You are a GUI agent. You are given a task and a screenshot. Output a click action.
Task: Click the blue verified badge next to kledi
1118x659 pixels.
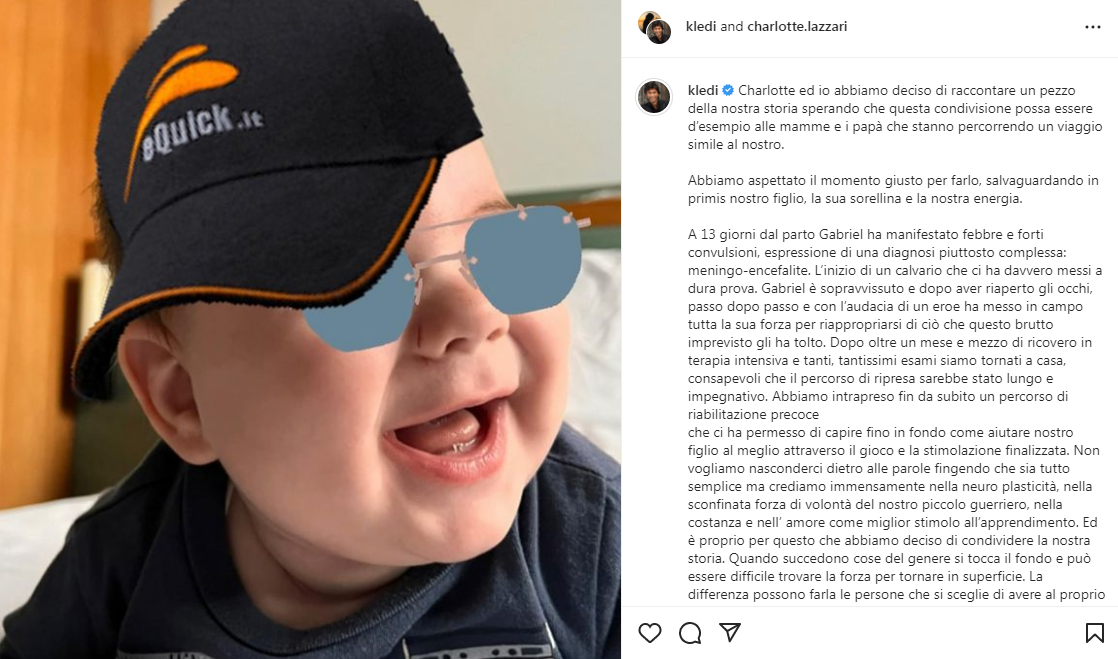pyautogui.click(x=728, y=91)
